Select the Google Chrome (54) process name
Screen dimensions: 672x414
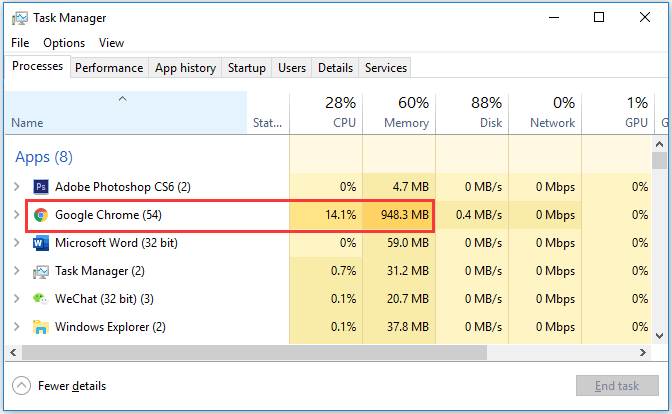tap(108, 215)
